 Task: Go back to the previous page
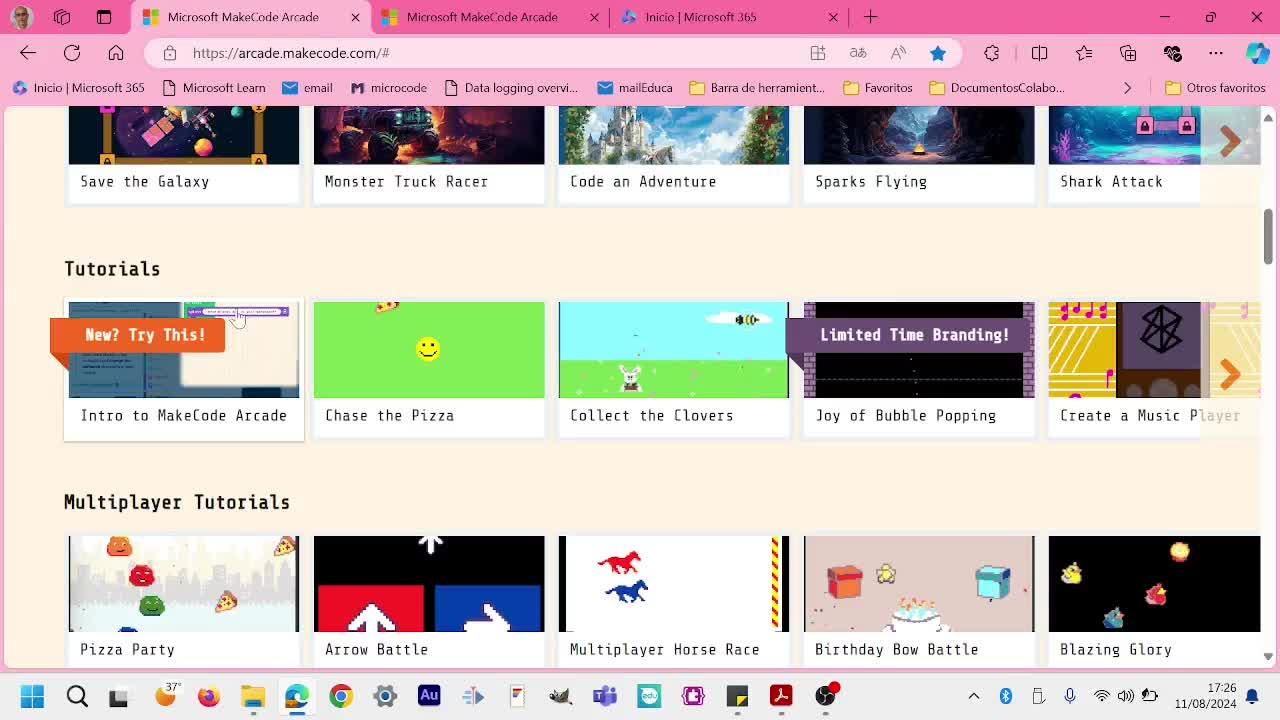click(x=28, y=53)
